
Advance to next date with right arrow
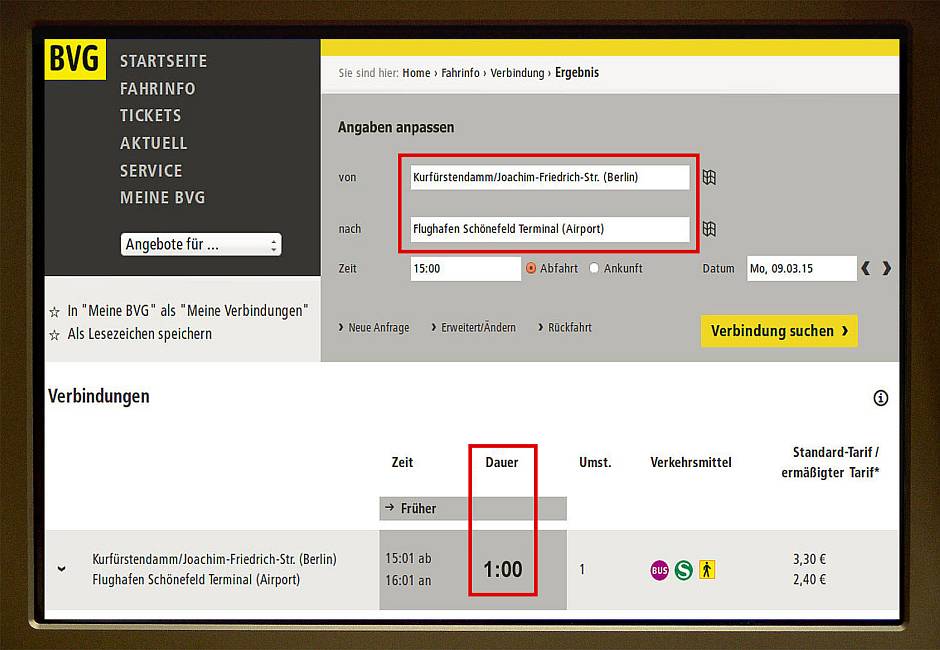pos(886,268)
